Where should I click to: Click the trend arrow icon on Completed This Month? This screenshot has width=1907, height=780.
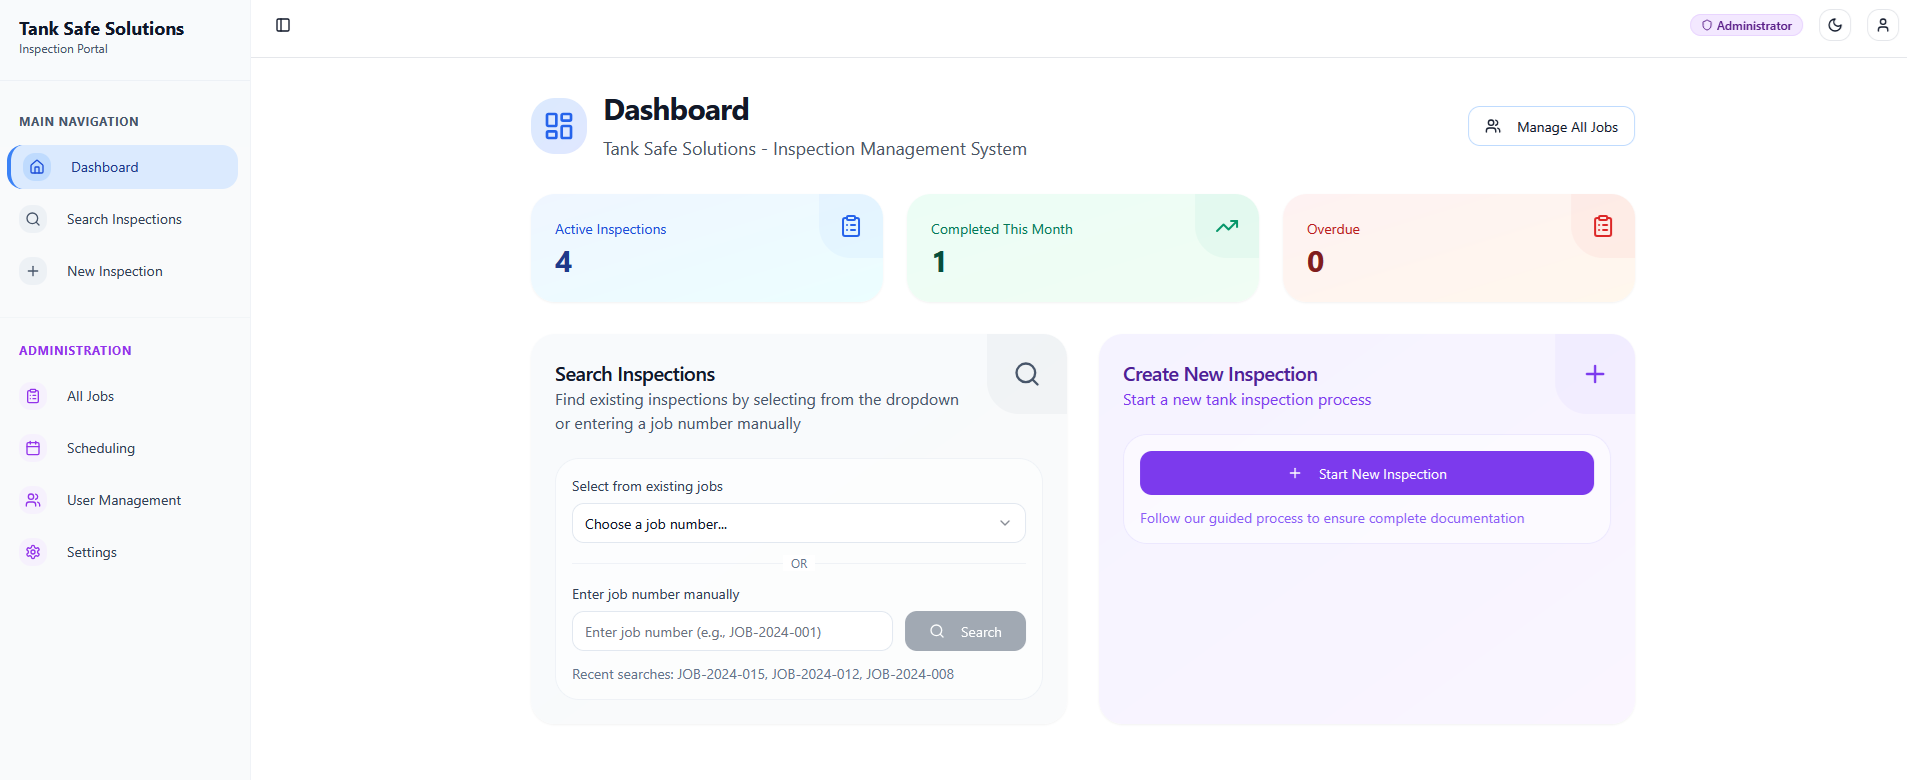click(1227, 226)
